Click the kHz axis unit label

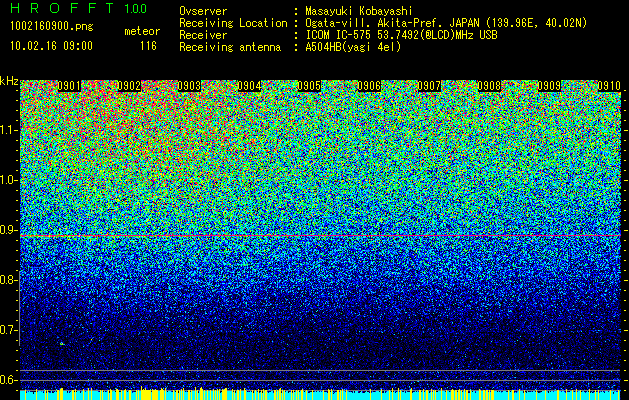pos(9,81)
